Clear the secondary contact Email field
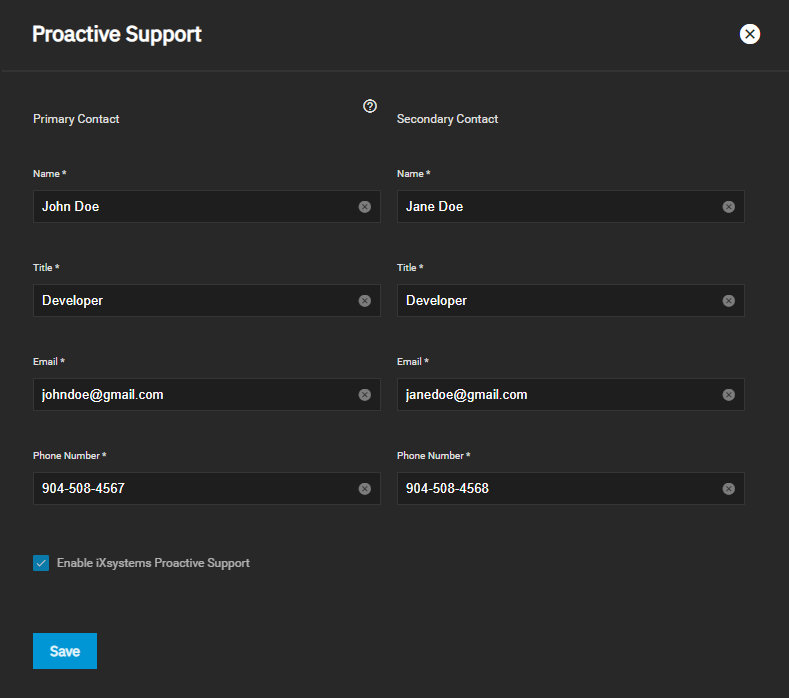This screenshot has width=789, height=698. tap(729, 395)
